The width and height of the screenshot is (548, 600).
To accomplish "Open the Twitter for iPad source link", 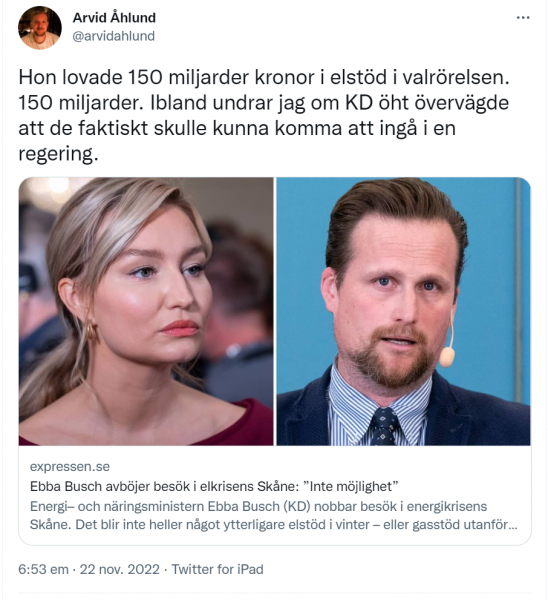I will [217, 569].
